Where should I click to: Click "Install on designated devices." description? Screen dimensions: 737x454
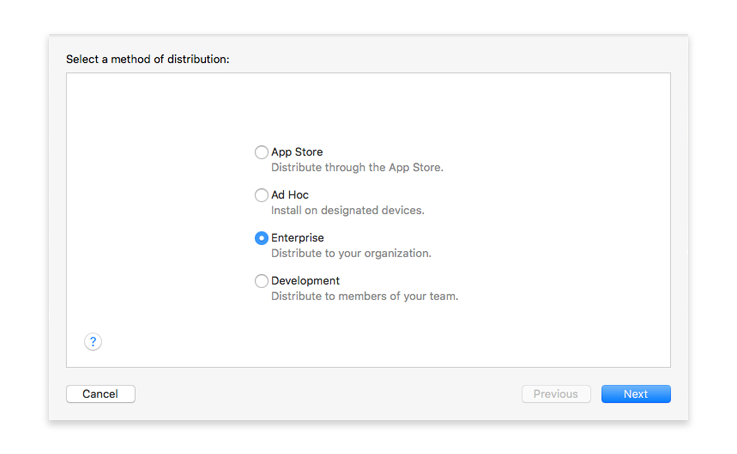[348, 210]
